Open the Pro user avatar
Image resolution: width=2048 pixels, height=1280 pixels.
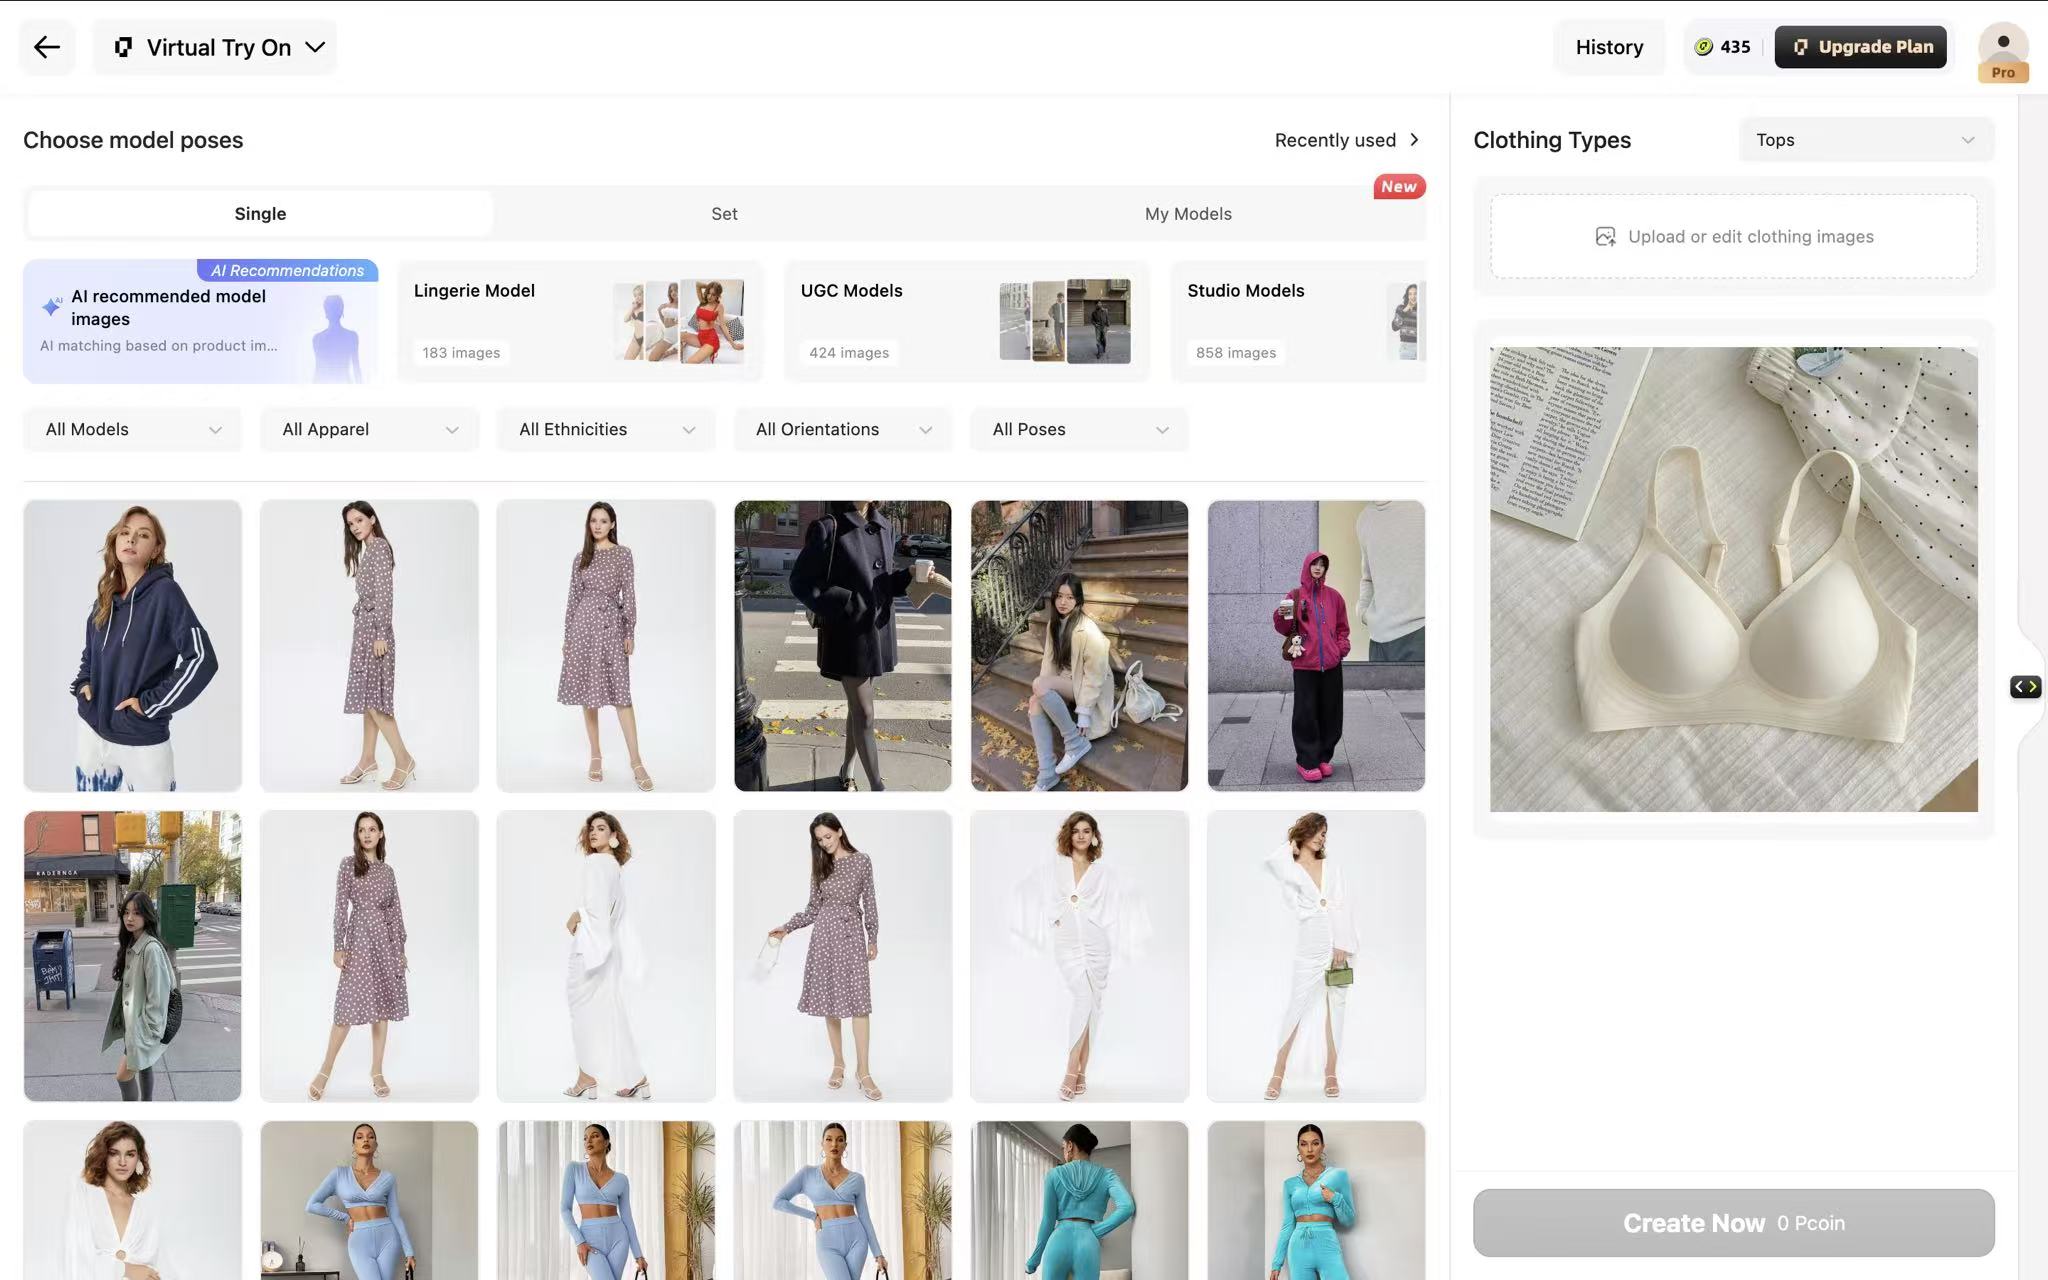(x=2003, y=50)
